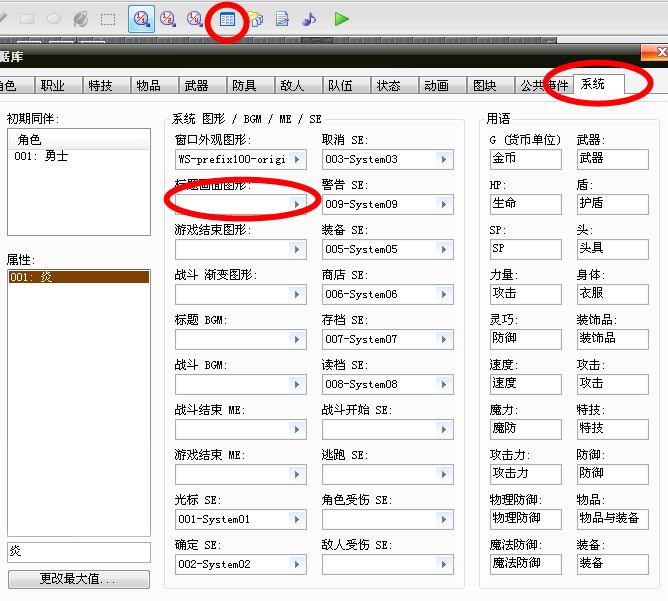Click the 身体 term field 衣服
Image resolution: width=668 pixels, height=601 pixels.
[613, 294]
